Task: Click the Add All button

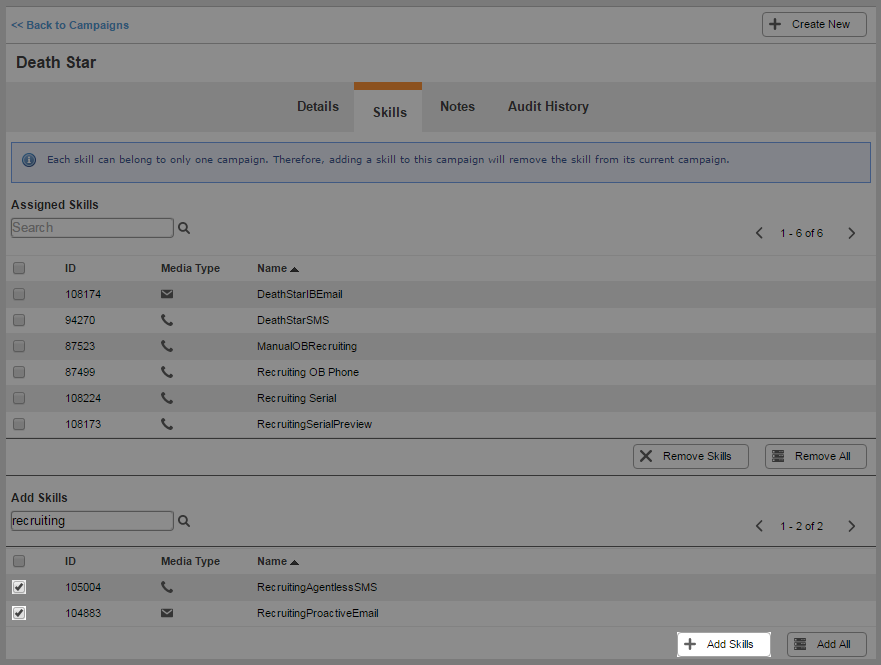Action: coord(827,644)
